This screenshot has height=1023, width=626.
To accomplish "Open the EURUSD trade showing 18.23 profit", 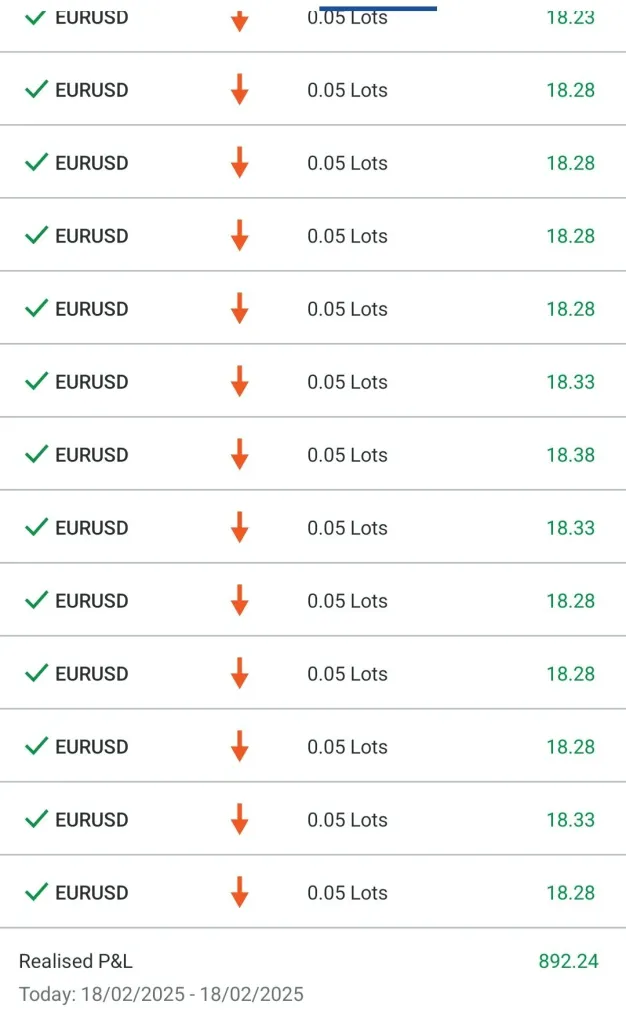I will pyautogui.click(x=92, y=17).
